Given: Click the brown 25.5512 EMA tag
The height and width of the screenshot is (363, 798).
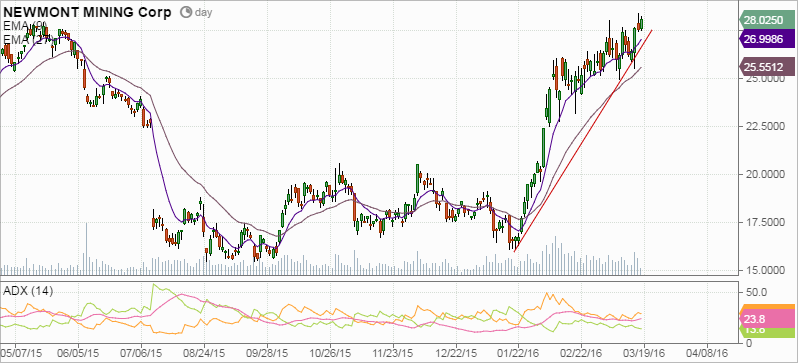Looking at the screenshot, I should (x=766, y=67).
